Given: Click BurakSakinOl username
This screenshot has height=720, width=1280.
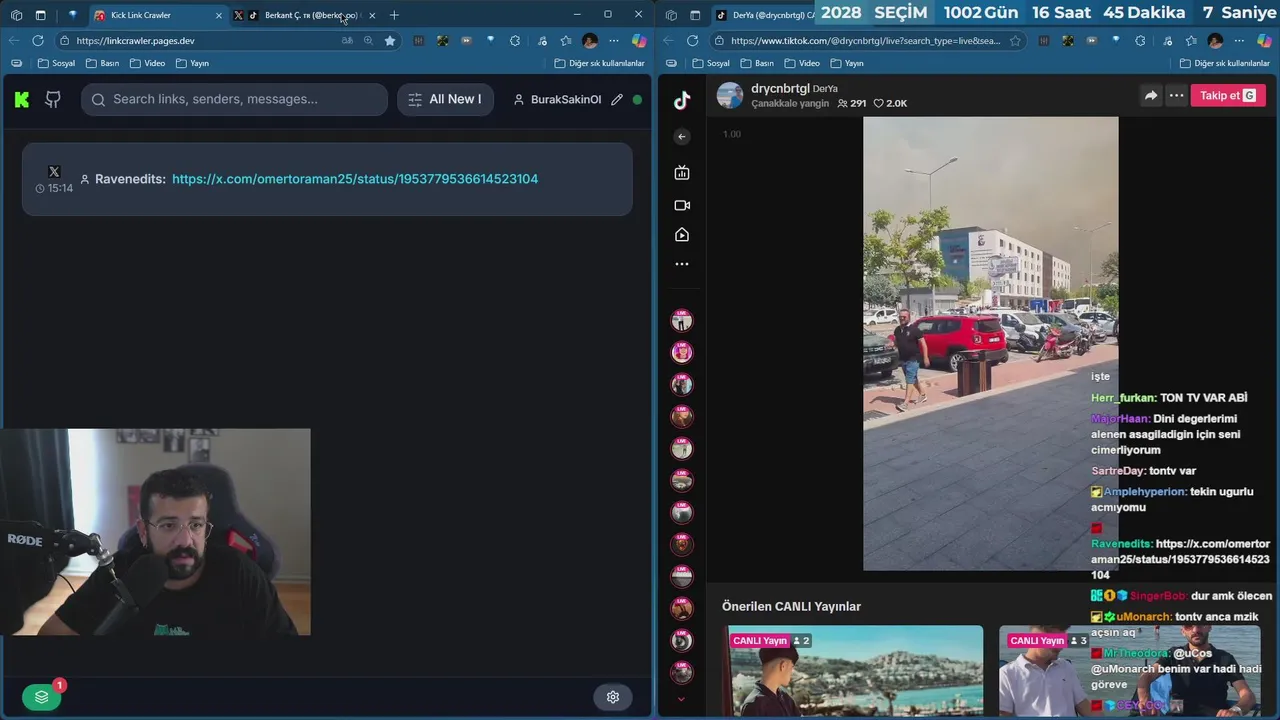Looking at the screenshot, I should (x=566, y=100).
